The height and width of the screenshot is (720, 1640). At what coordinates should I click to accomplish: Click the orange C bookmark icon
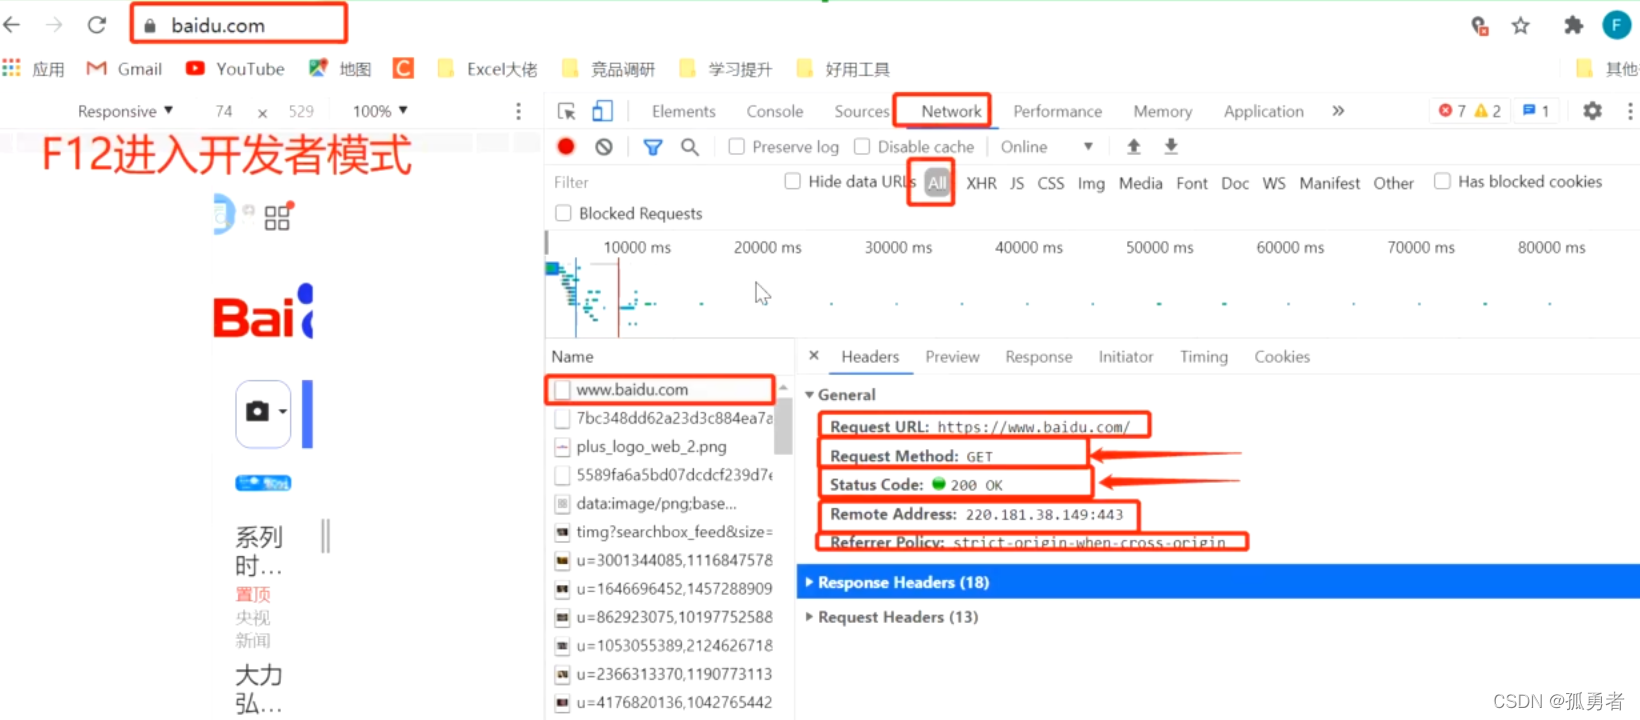(403, 68)
